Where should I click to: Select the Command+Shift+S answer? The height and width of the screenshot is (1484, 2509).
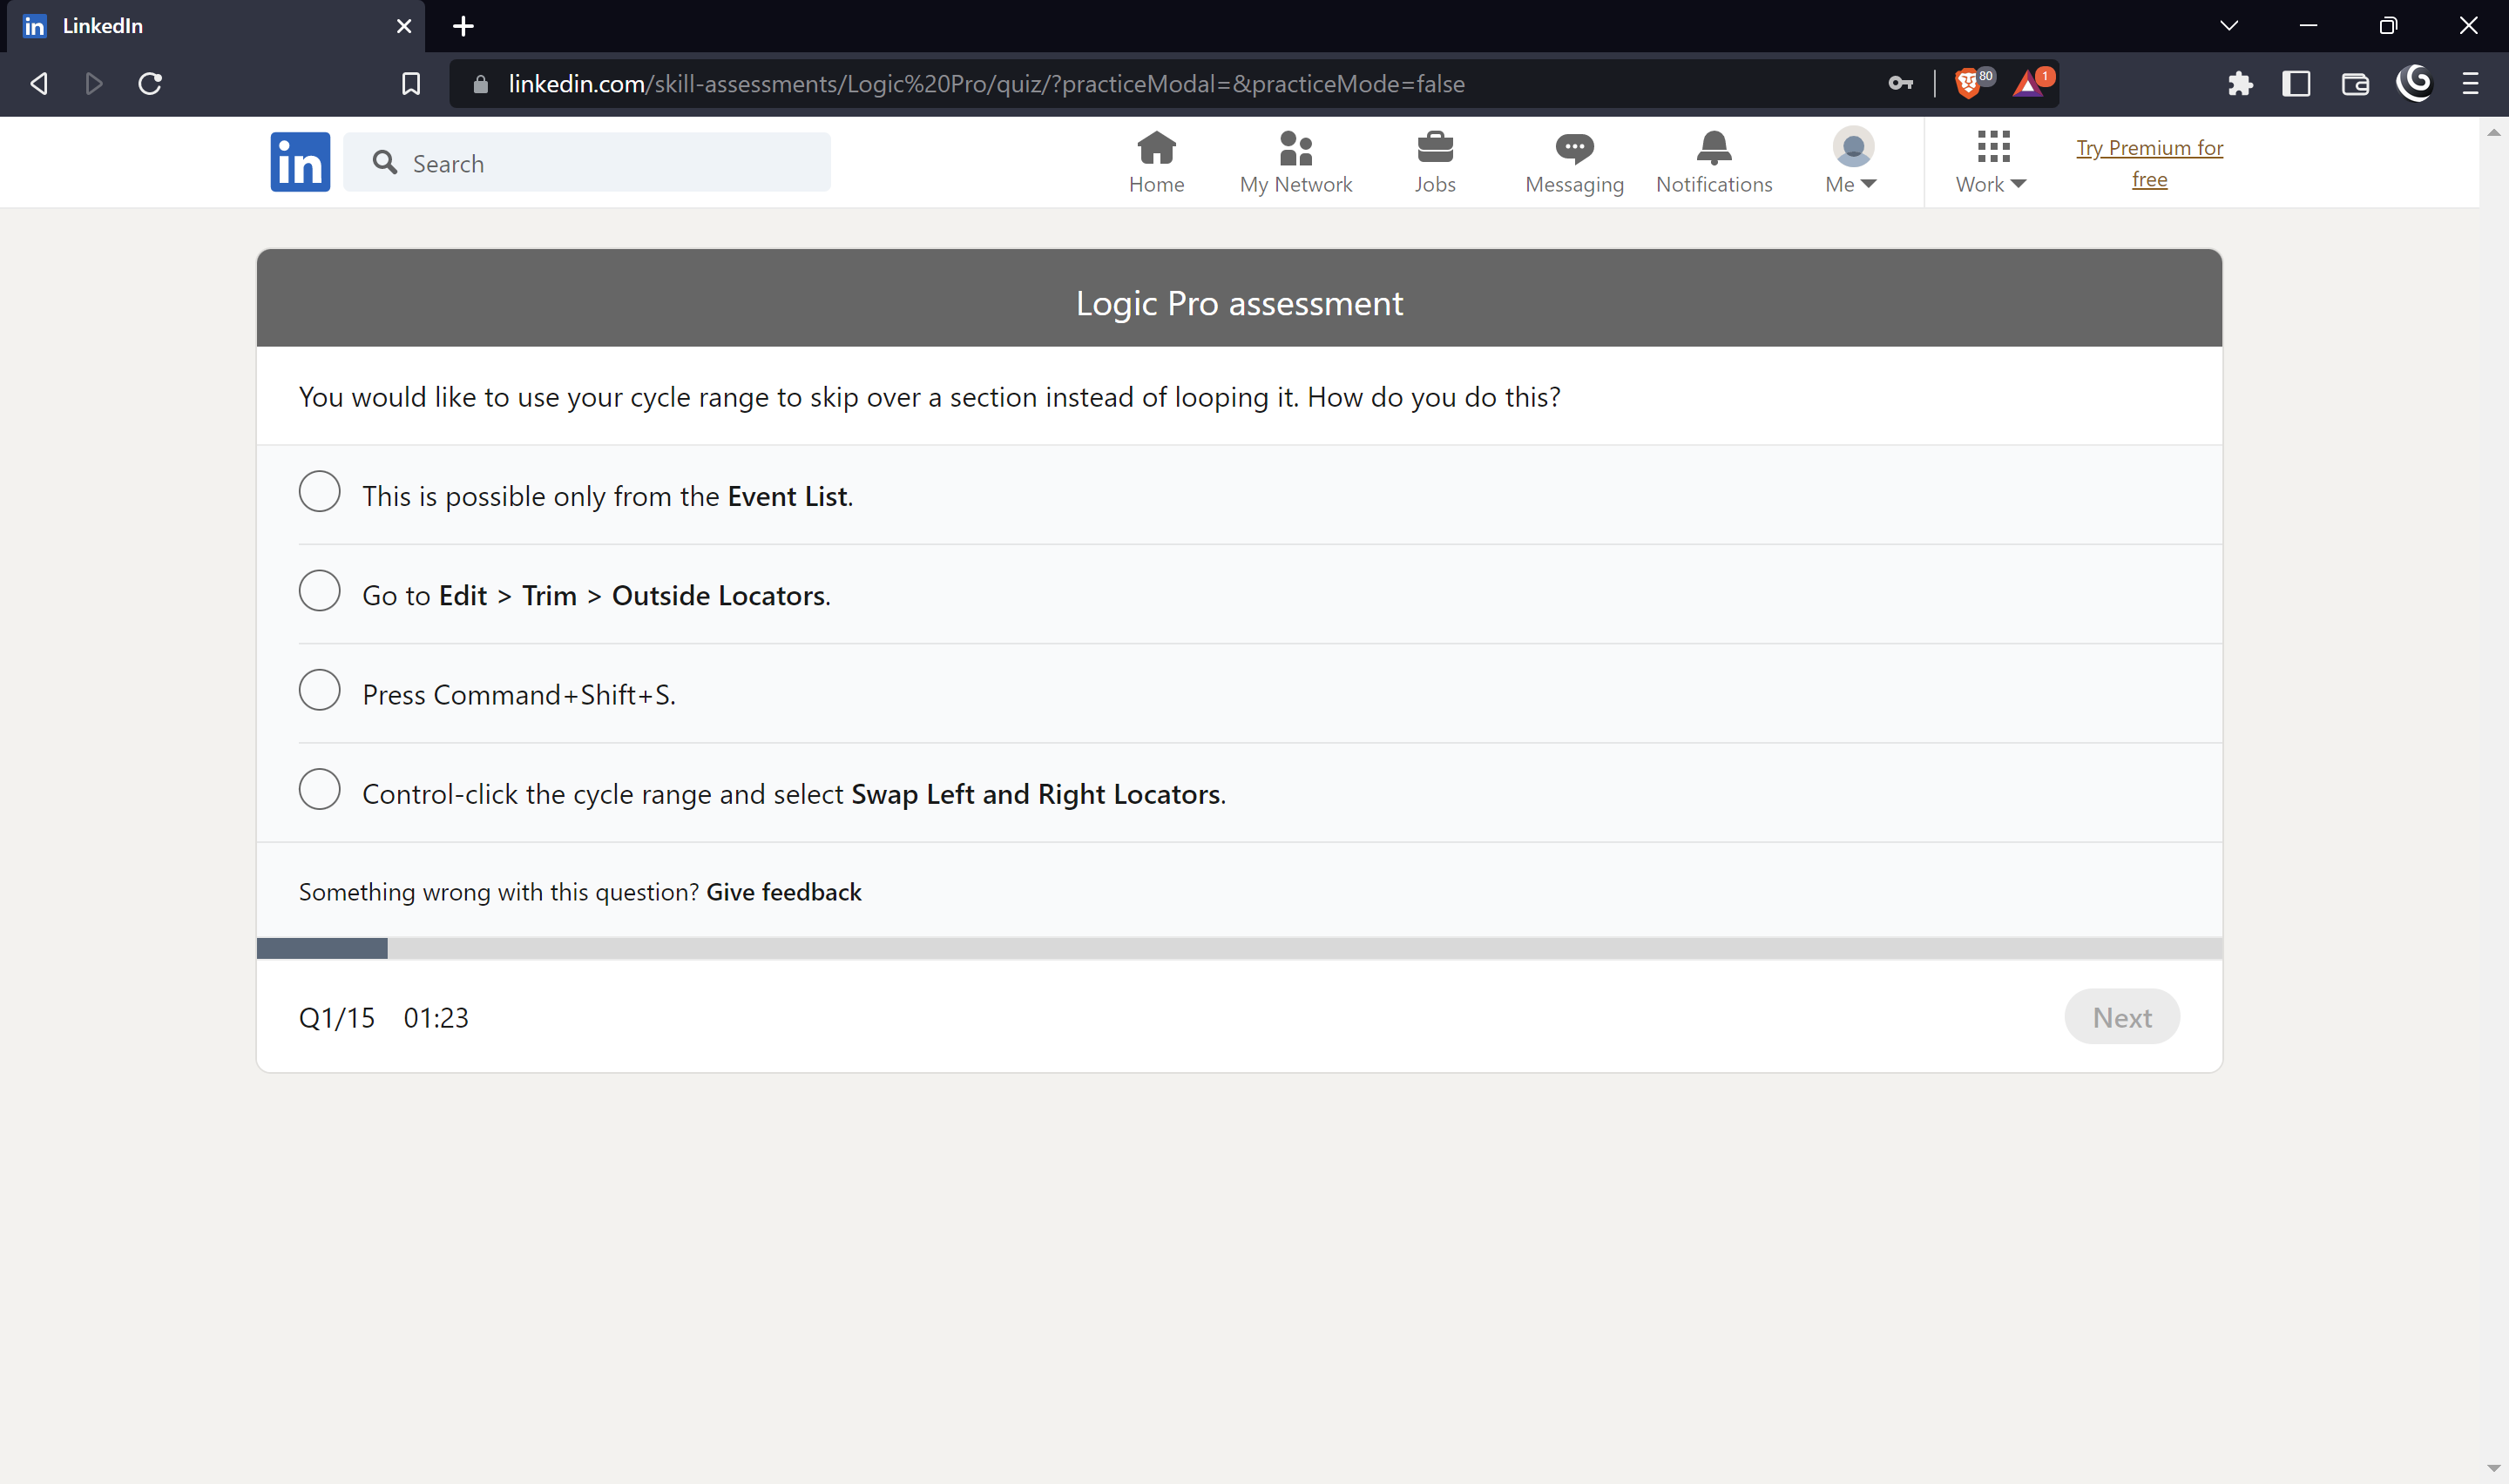(x=319, y=689)
